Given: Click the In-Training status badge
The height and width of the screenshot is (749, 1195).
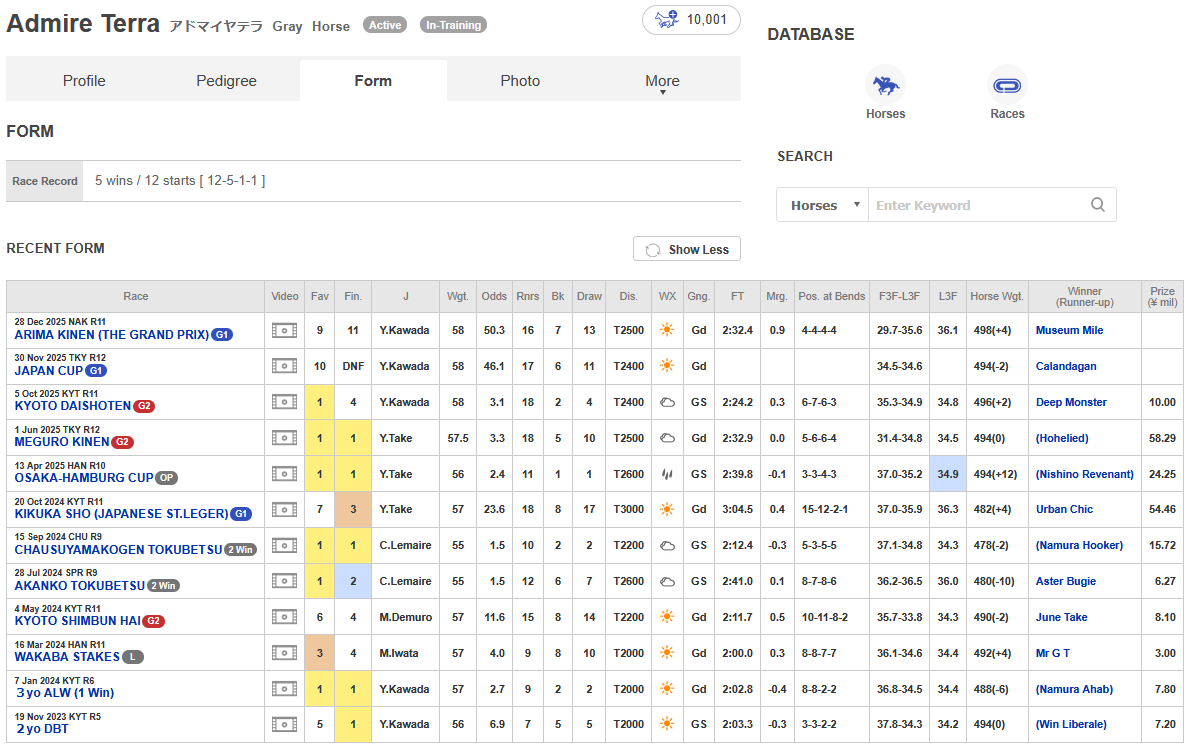Looking at the screenshot, I should coord(453,25).
